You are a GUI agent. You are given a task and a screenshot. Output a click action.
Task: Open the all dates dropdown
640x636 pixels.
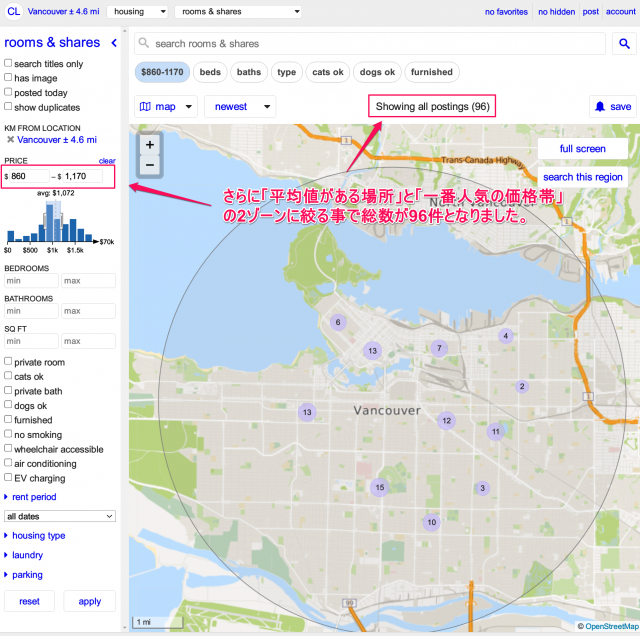[60, 516]
